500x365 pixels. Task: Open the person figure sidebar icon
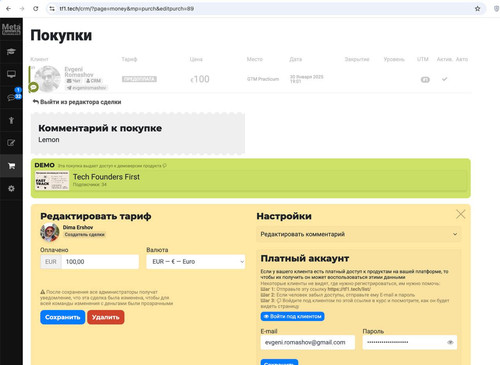tap(11, 120)
